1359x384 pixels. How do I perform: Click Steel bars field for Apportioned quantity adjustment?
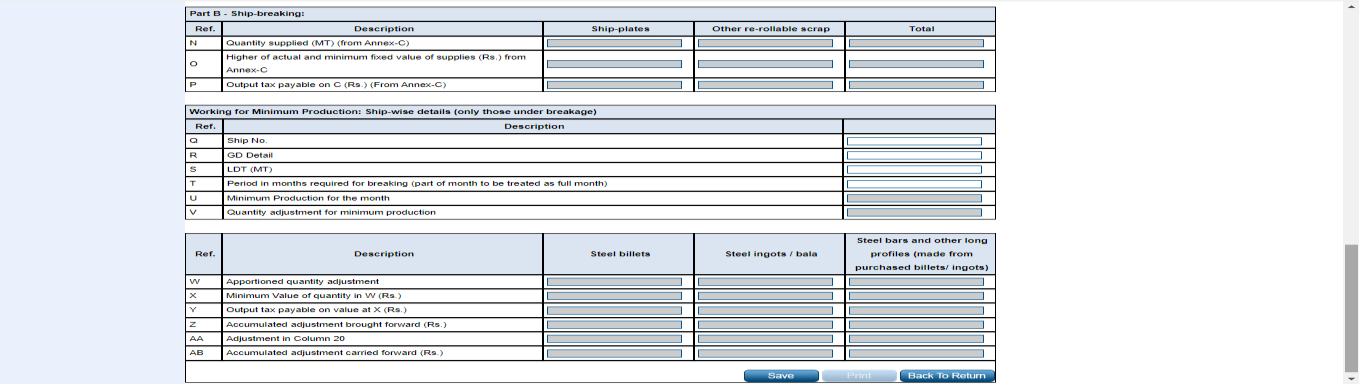click(x=916, y=282)
